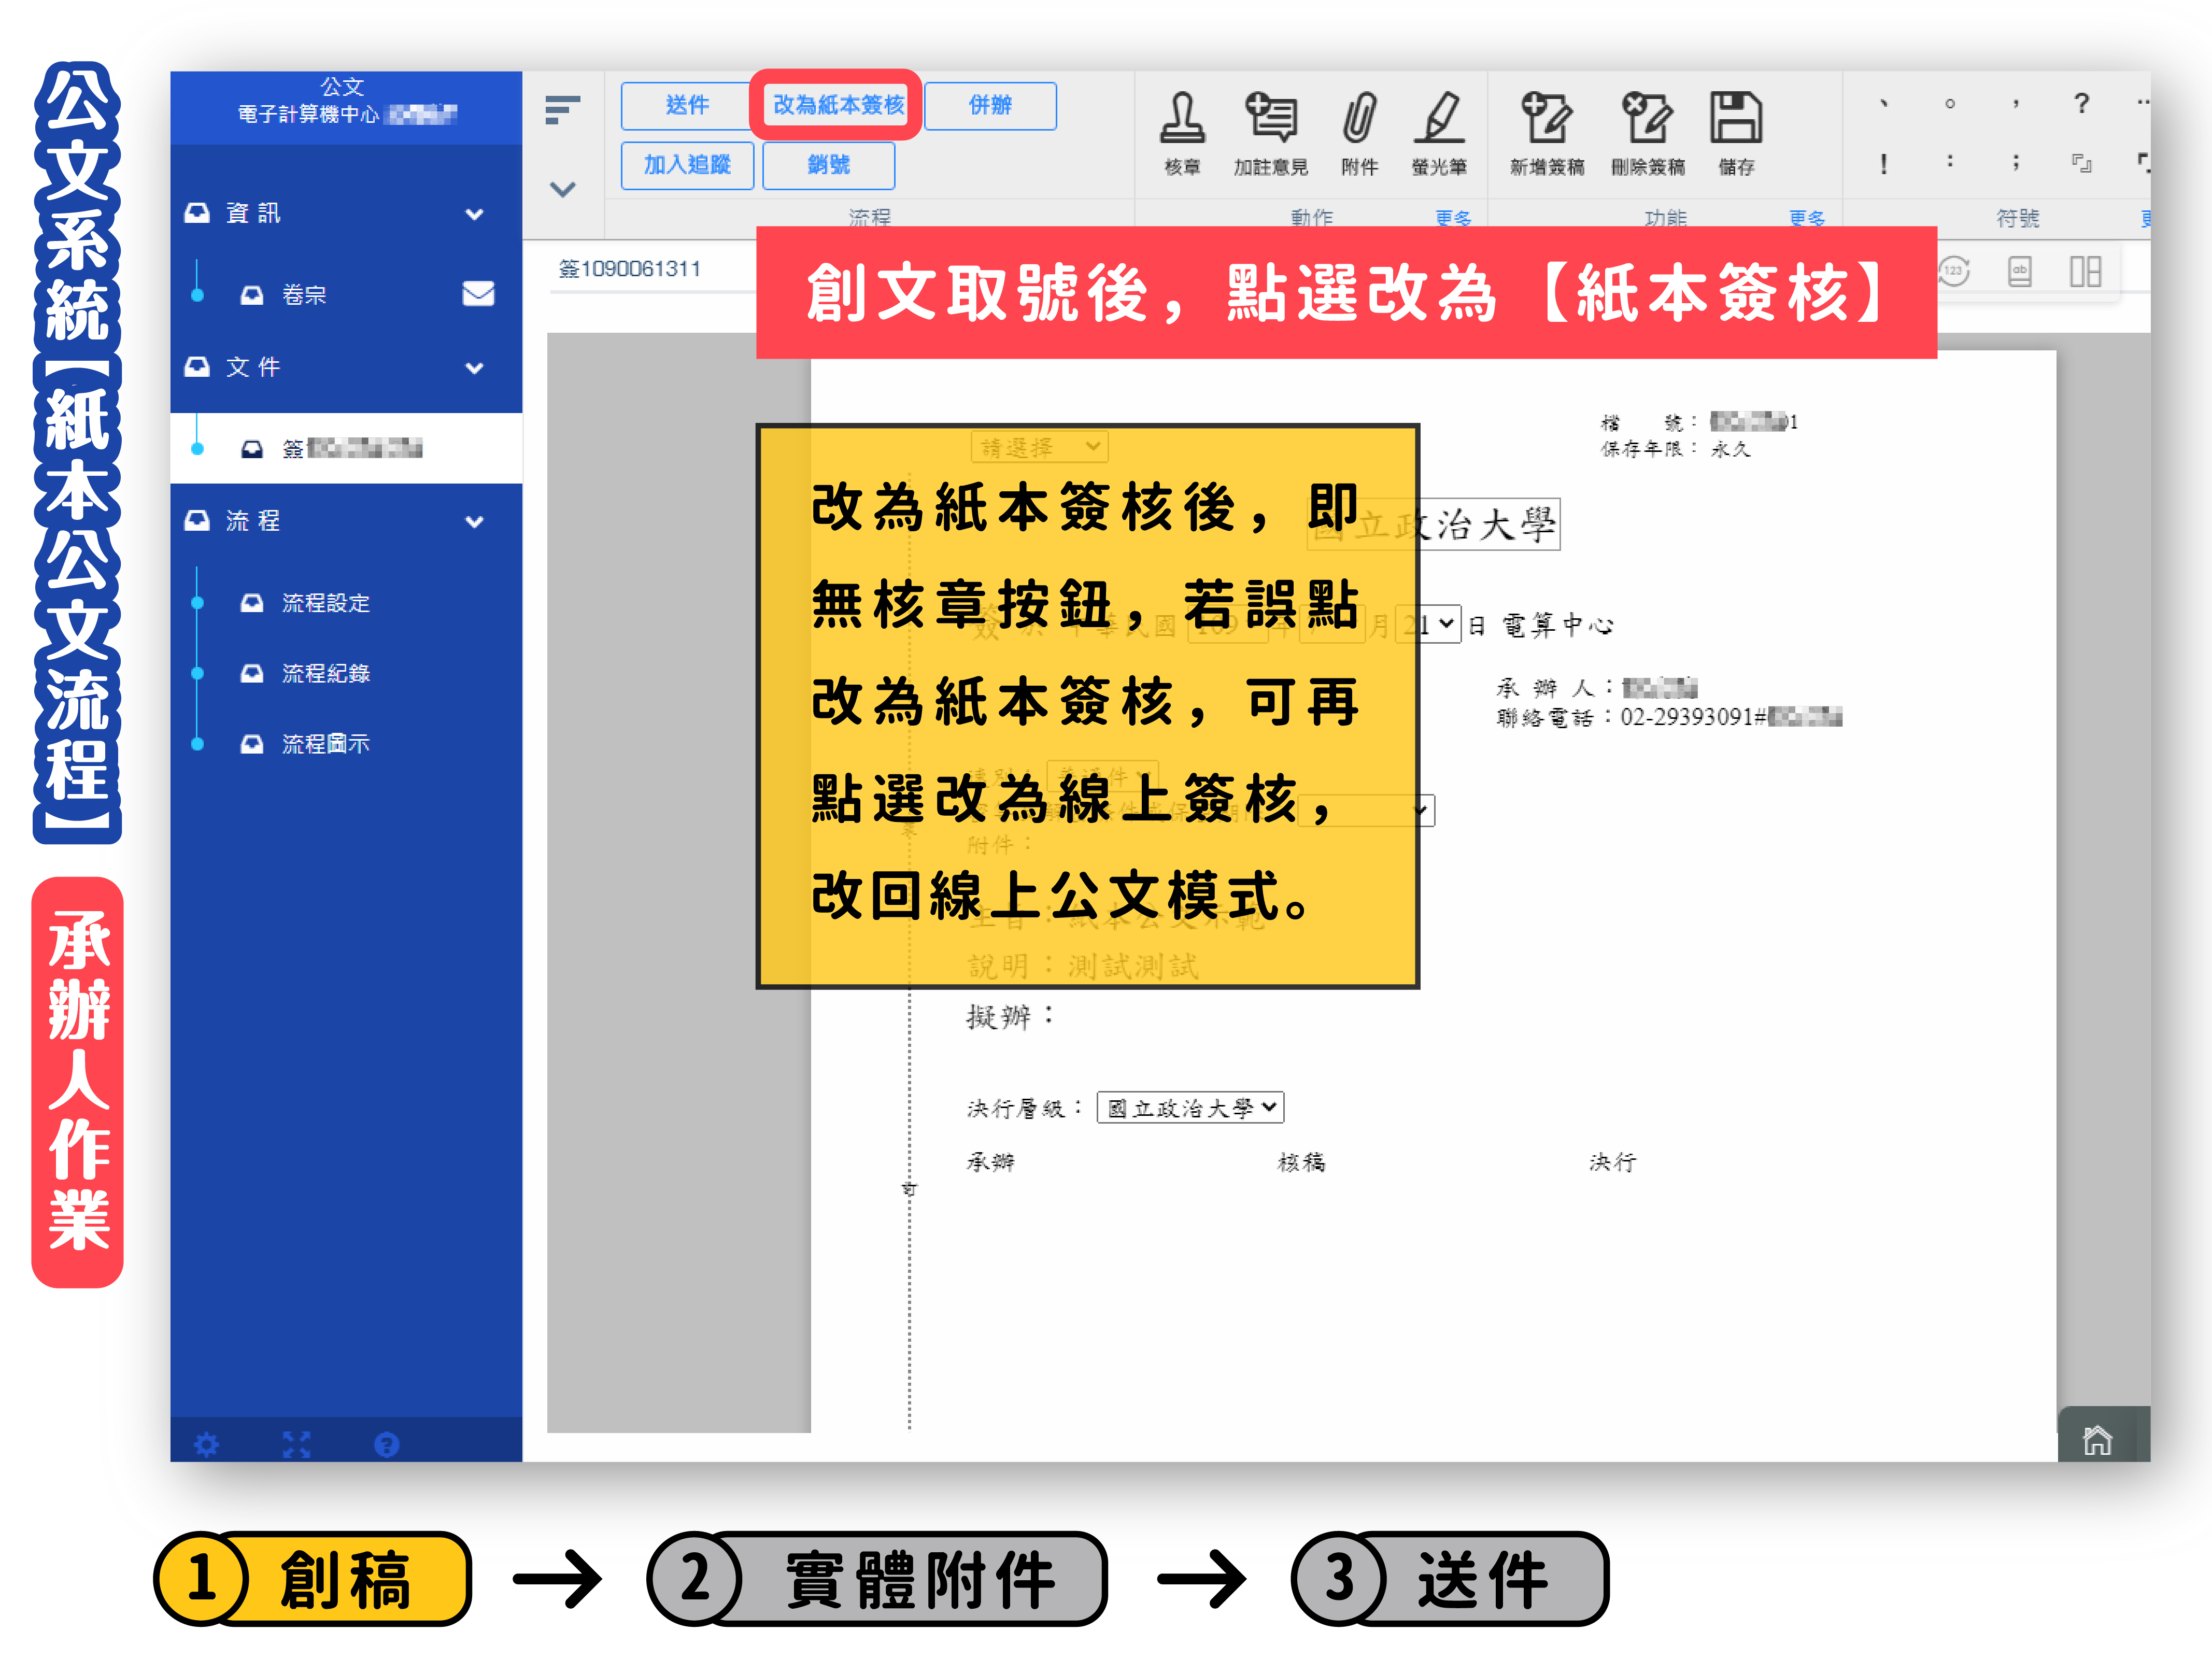Click the 核稿 signature column label
This screenshot has width=2212, height=1659.
(1301, 1162)
